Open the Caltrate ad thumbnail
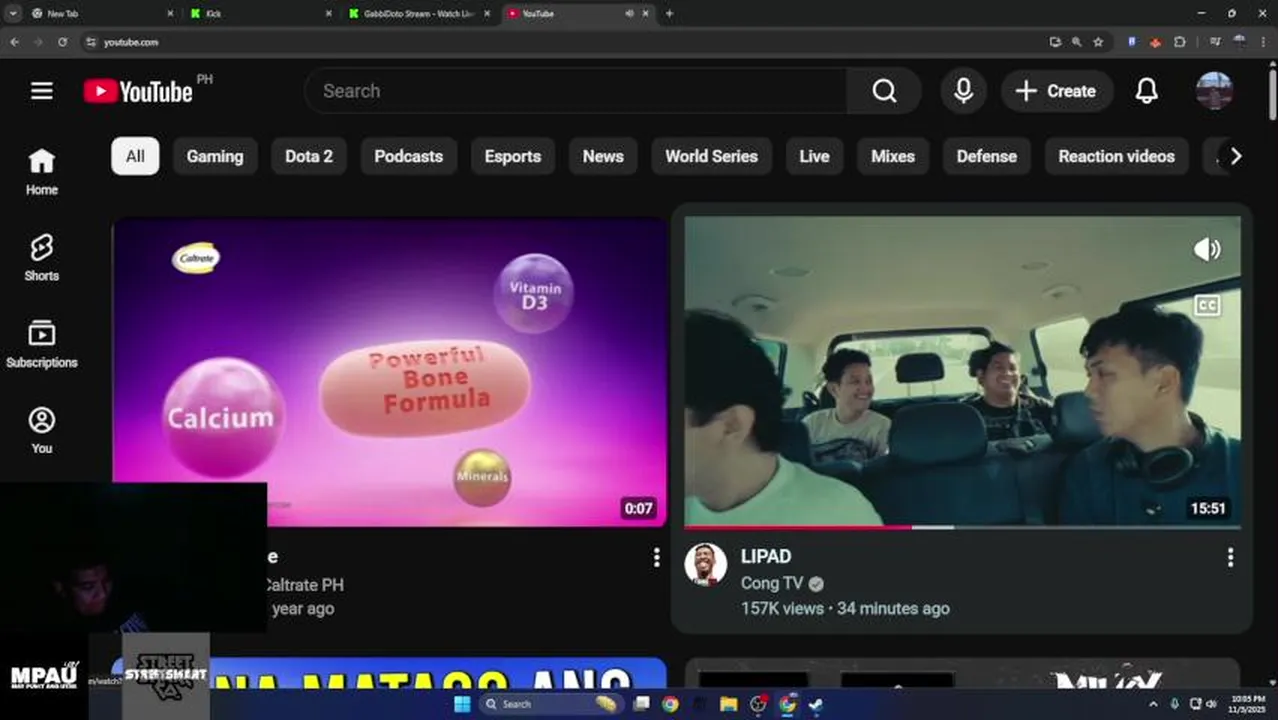Viewport: 1278px width, 720px height. [x=389, y=371]
